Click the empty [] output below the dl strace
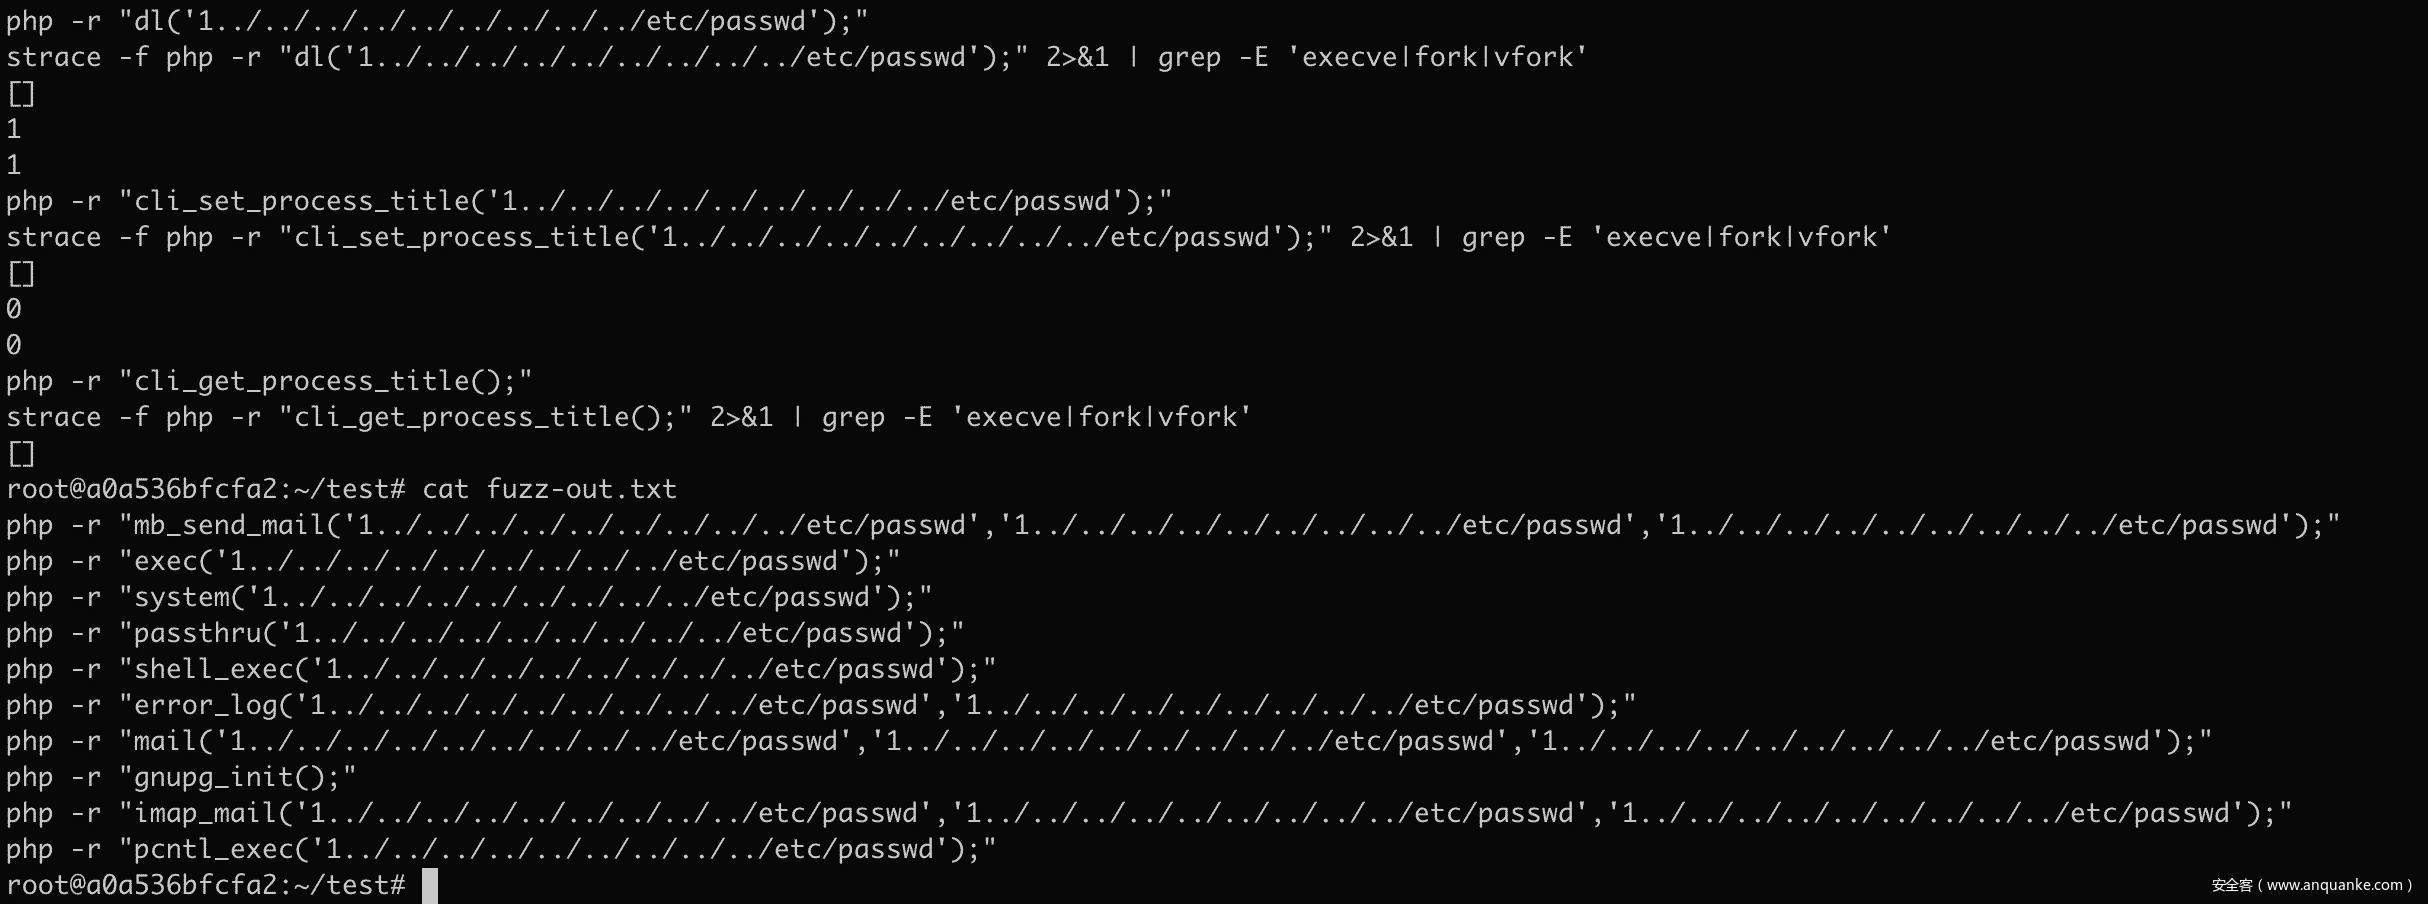The image size is (2428, 904). click(x=21, y=94)
